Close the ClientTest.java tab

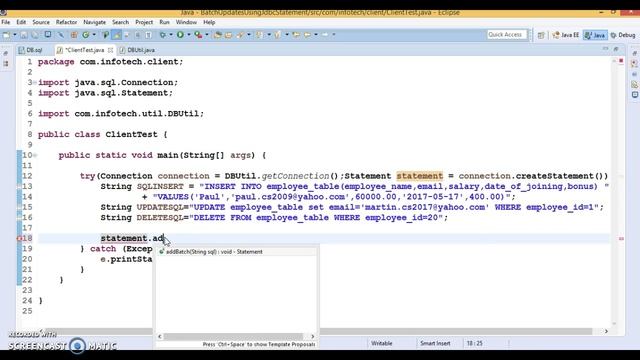coord(111,50)
